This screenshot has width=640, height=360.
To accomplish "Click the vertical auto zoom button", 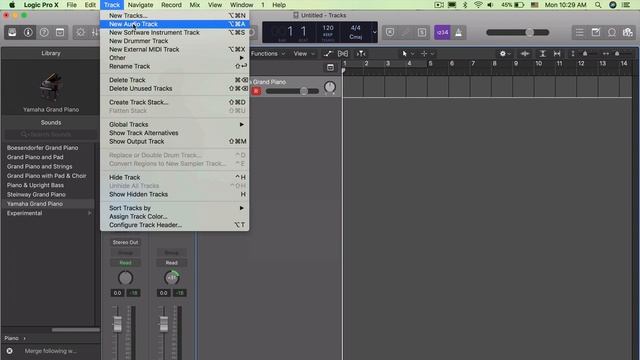I will coord(542,53).
